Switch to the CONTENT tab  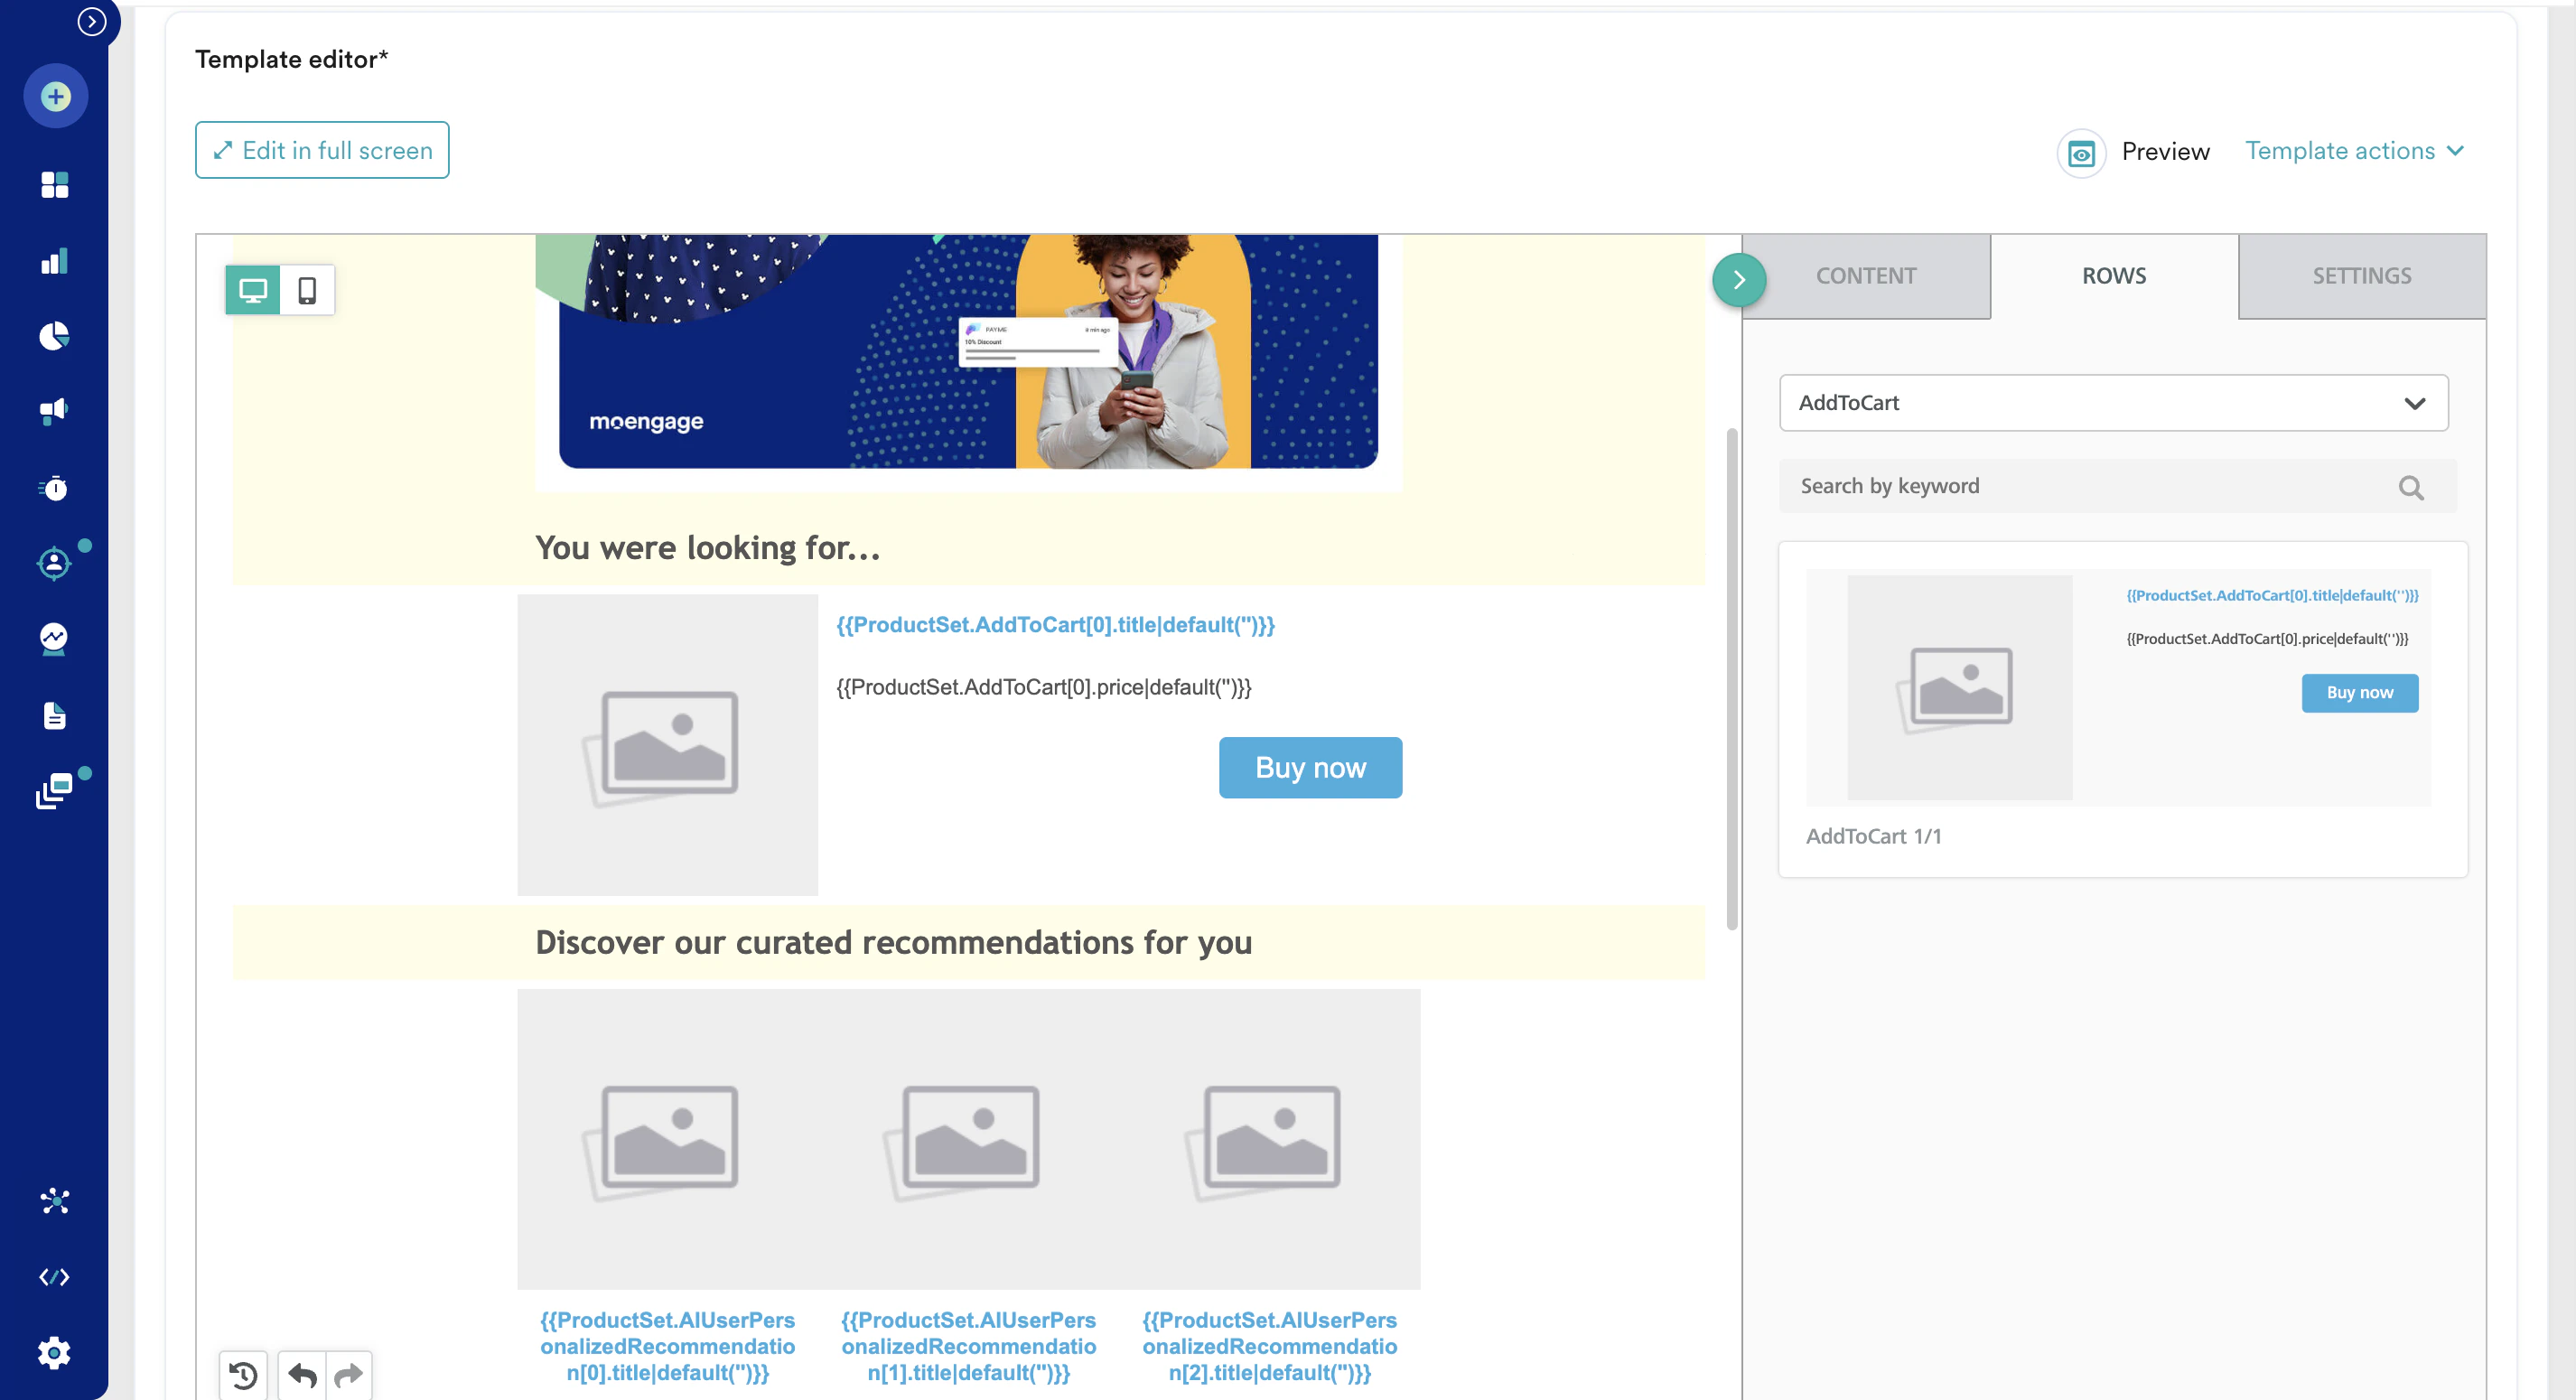[x=1865, y=276]
